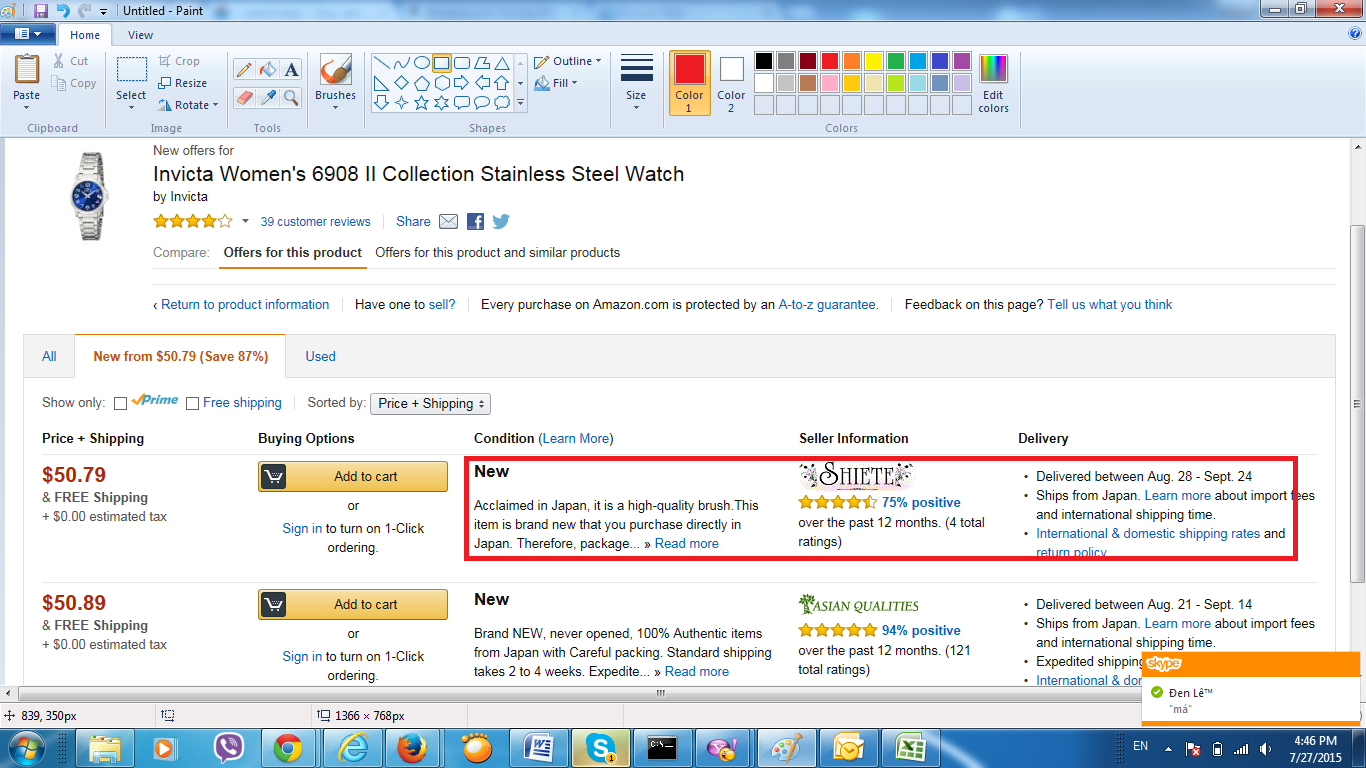Open the '39 customer reviews' link
This screenshot has width=1366, height=768.
315,222
